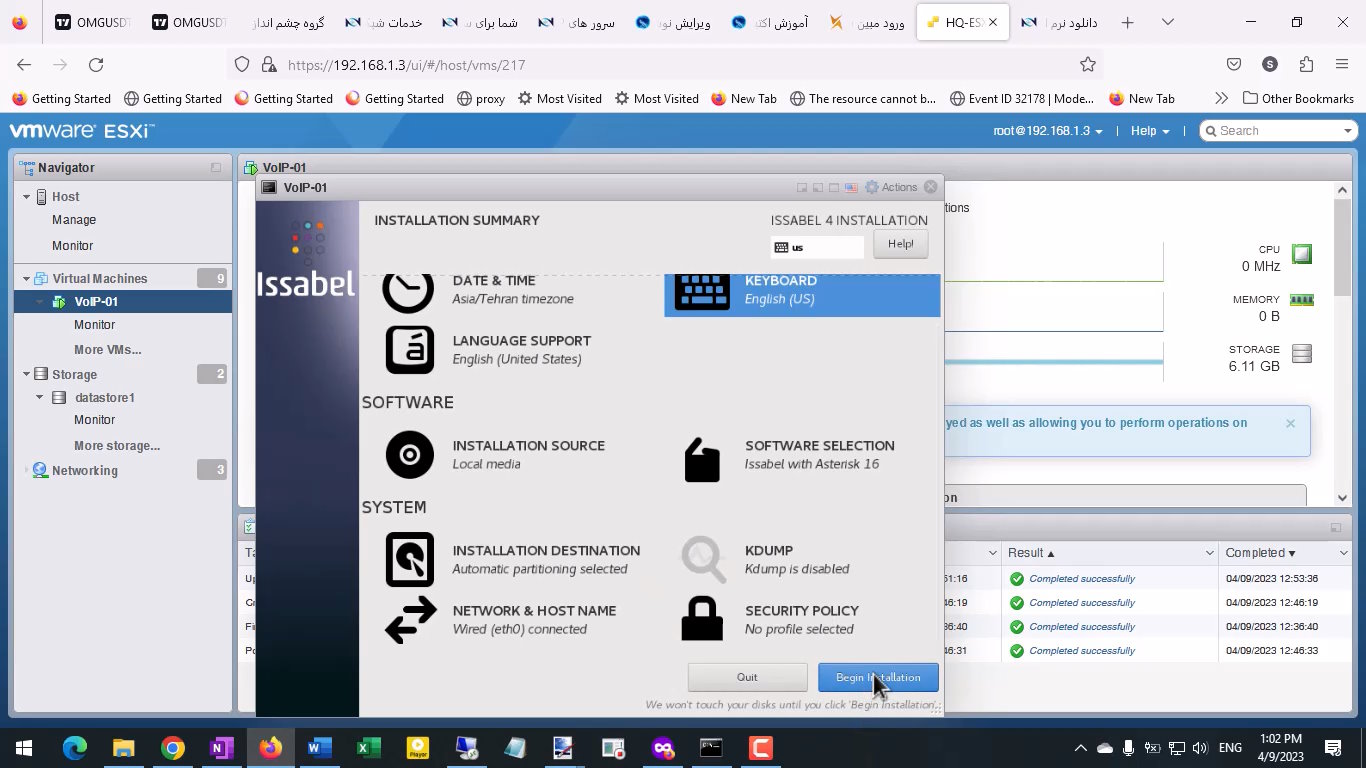Screen dimensions: 1366x768
Task: Click the Networking globe icon in Navigator
Action: click(x=41, y=470)
